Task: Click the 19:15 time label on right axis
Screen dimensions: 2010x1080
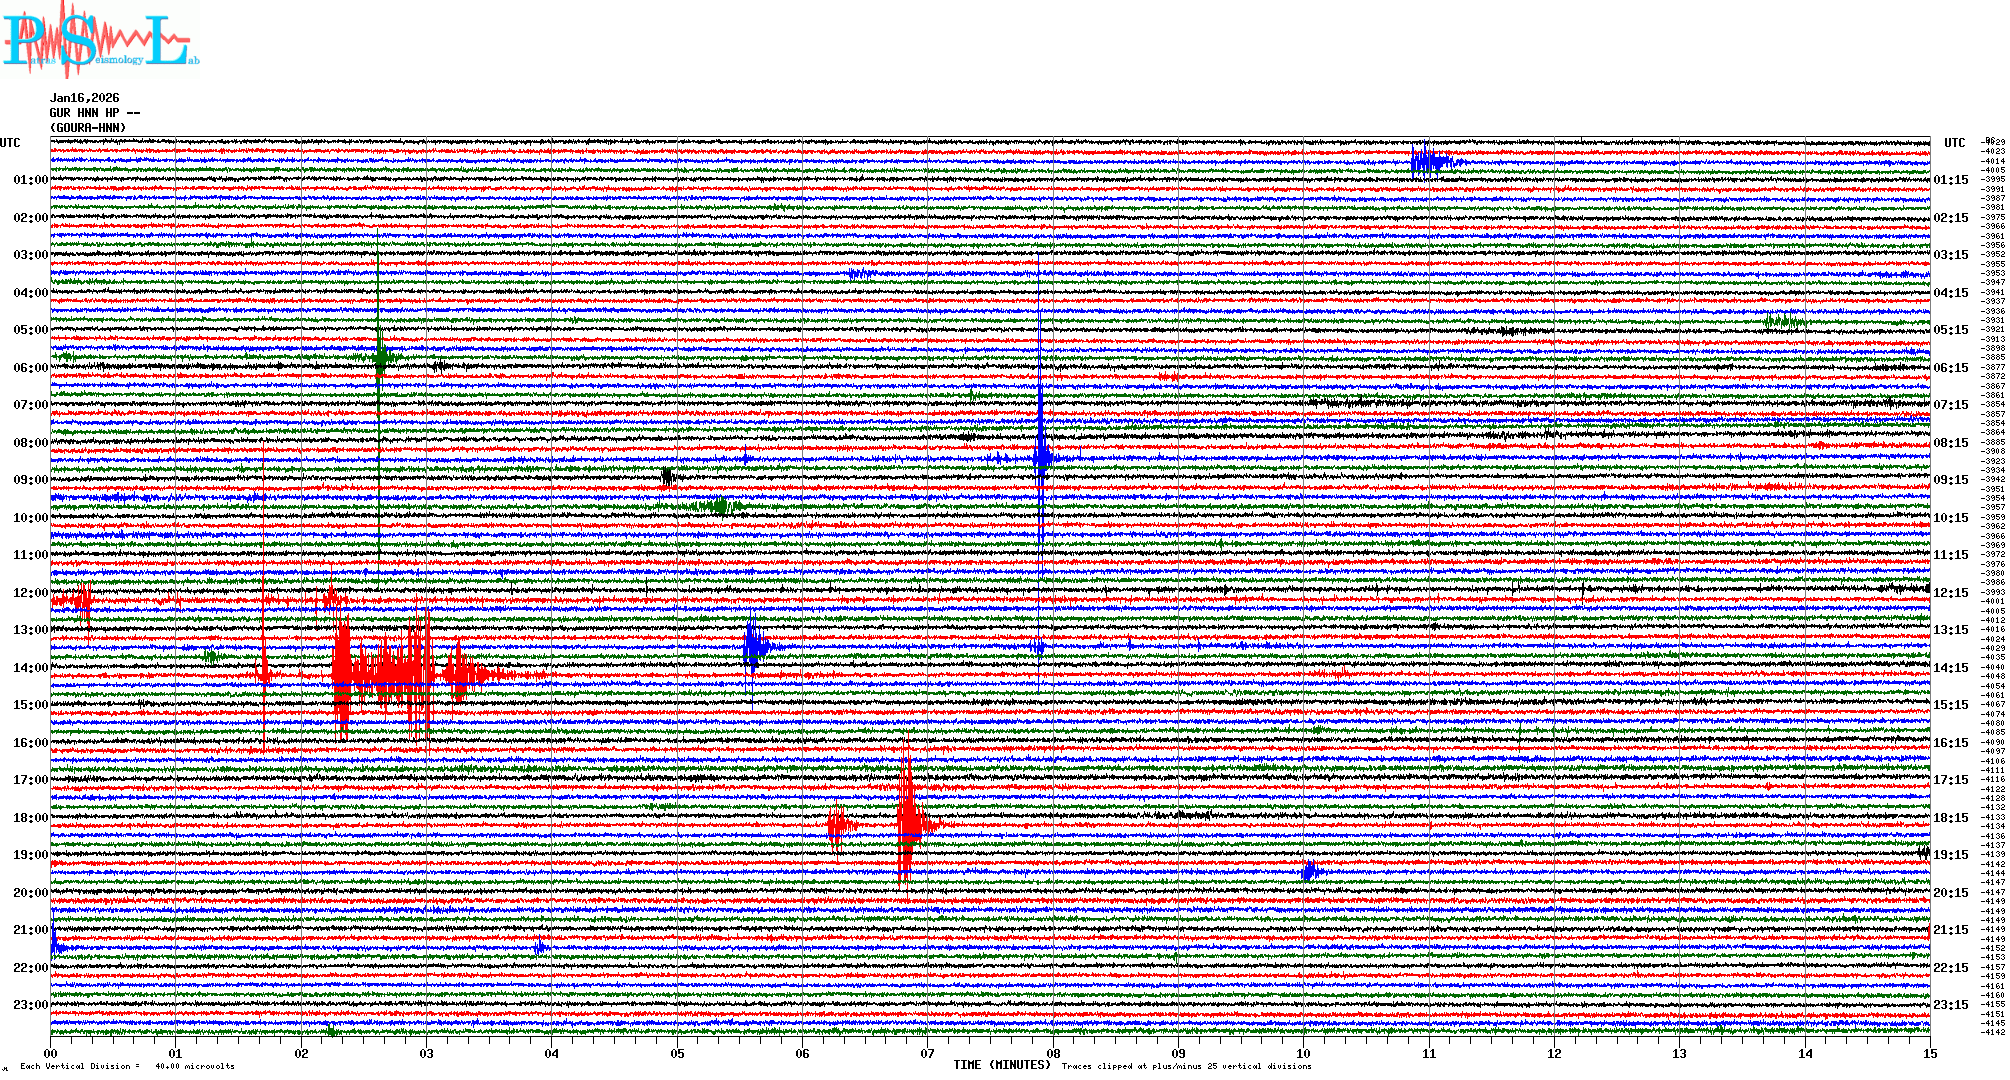Action: [1950, 855]
